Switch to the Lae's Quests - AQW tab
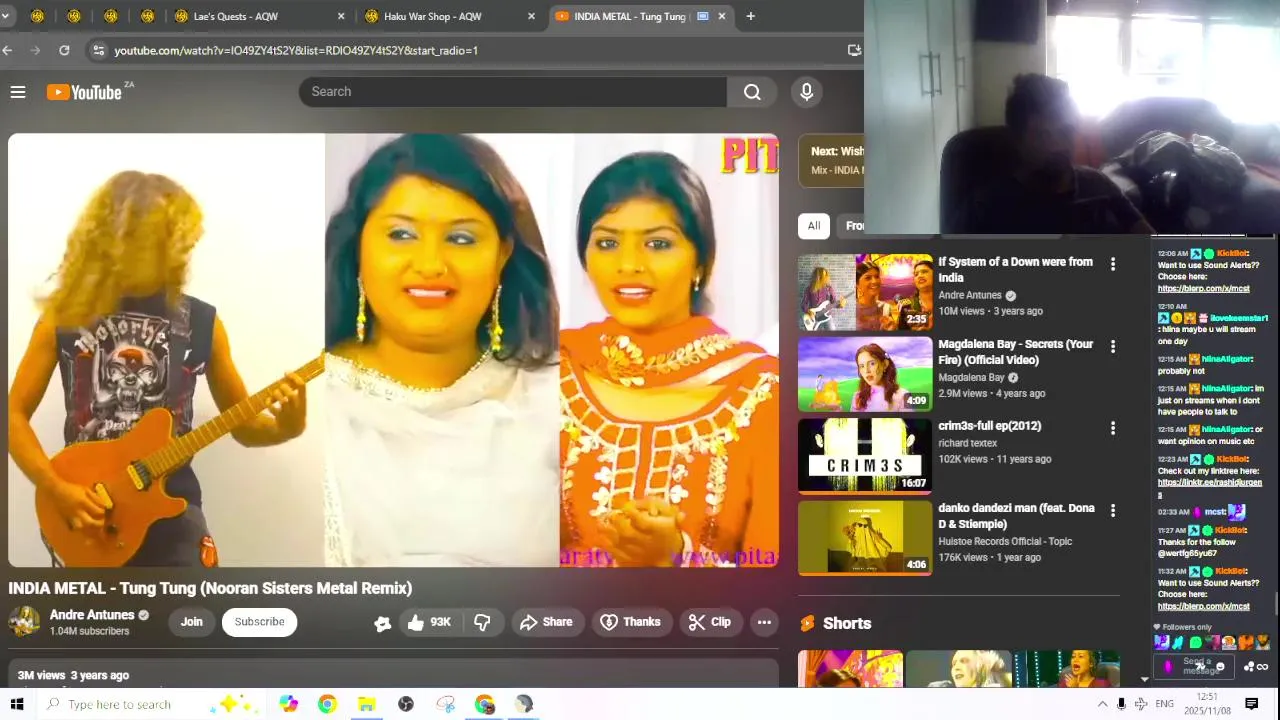Image resolution: width=1280 pixels, height=720 pixels. click(x=254, y=16)
